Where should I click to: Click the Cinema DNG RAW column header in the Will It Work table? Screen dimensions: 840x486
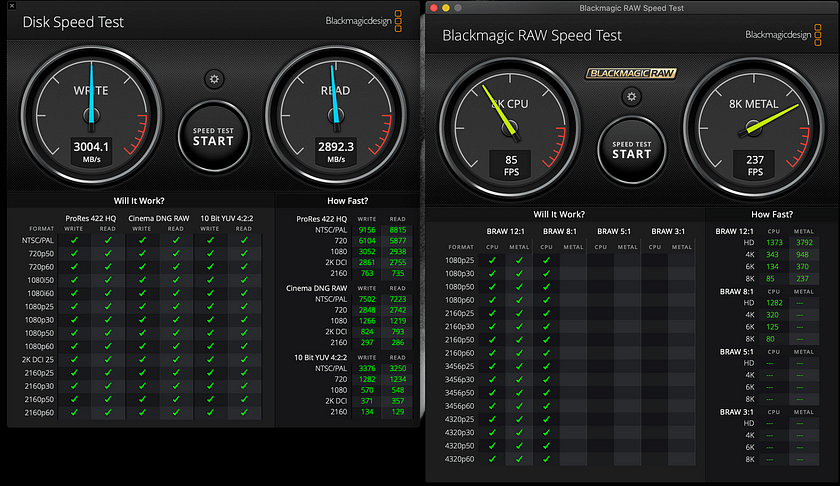pyautogui.click(x=159, y=219)
